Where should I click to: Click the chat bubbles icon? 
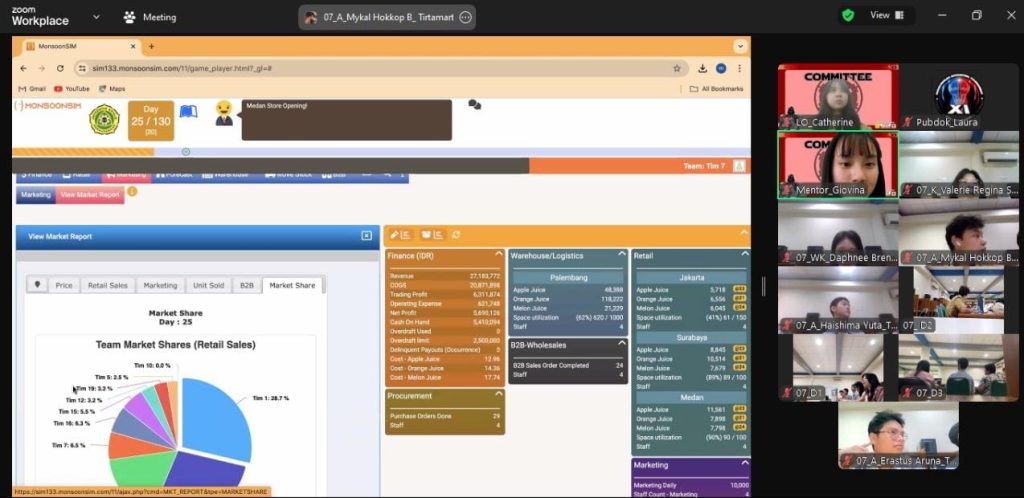474,104
